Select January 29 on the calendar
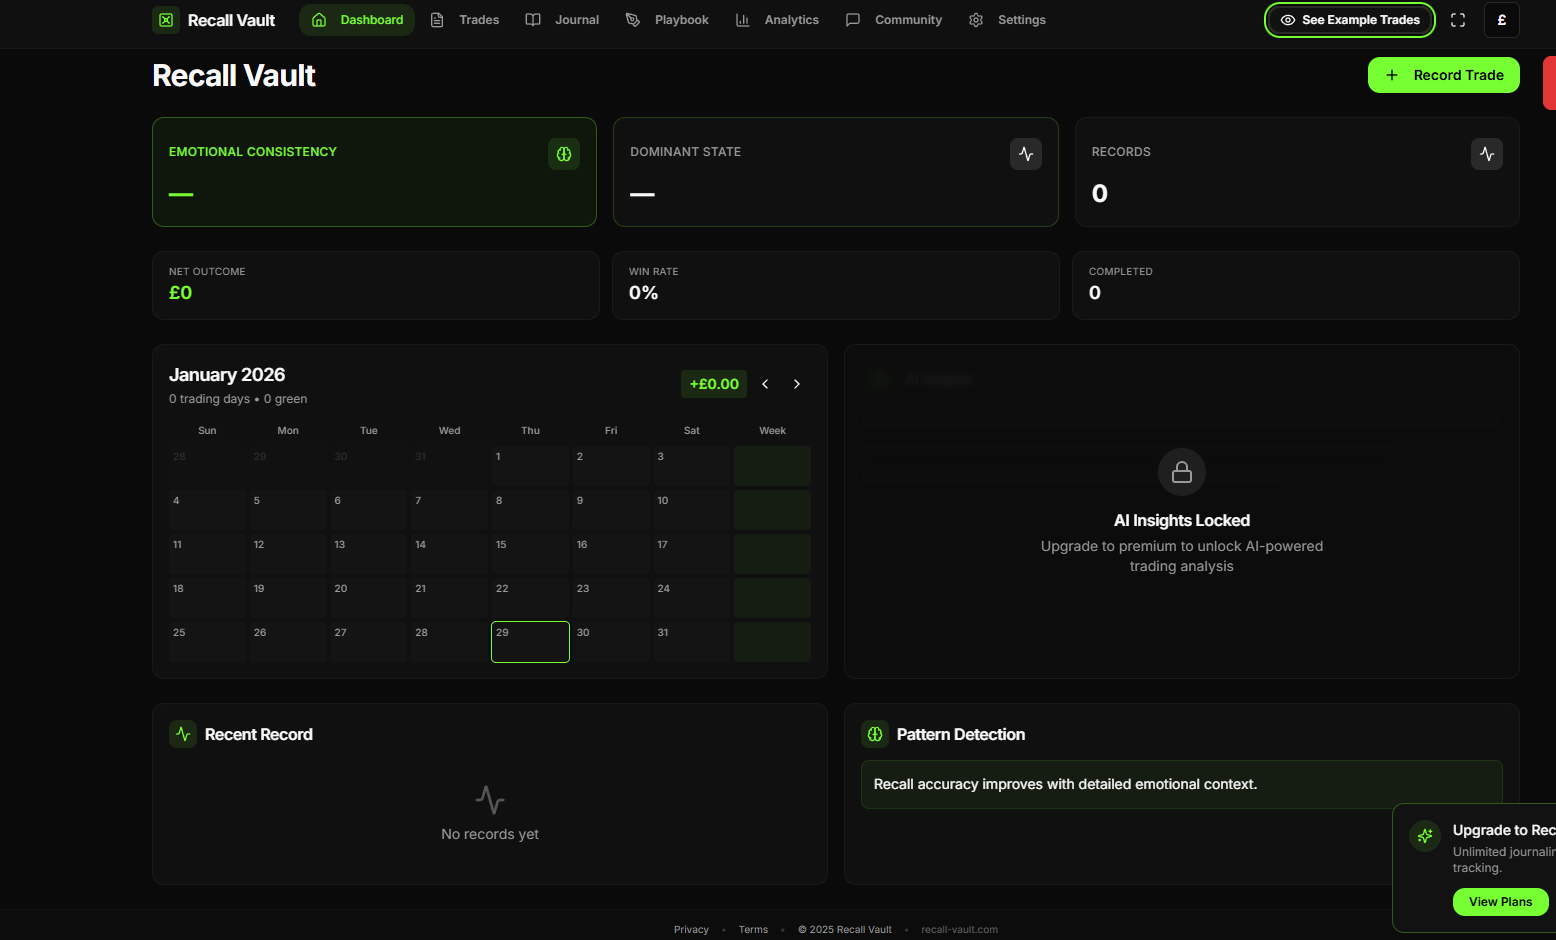Image resolution: width=1556 pixels, height=940 pixels. coord(530,641)
